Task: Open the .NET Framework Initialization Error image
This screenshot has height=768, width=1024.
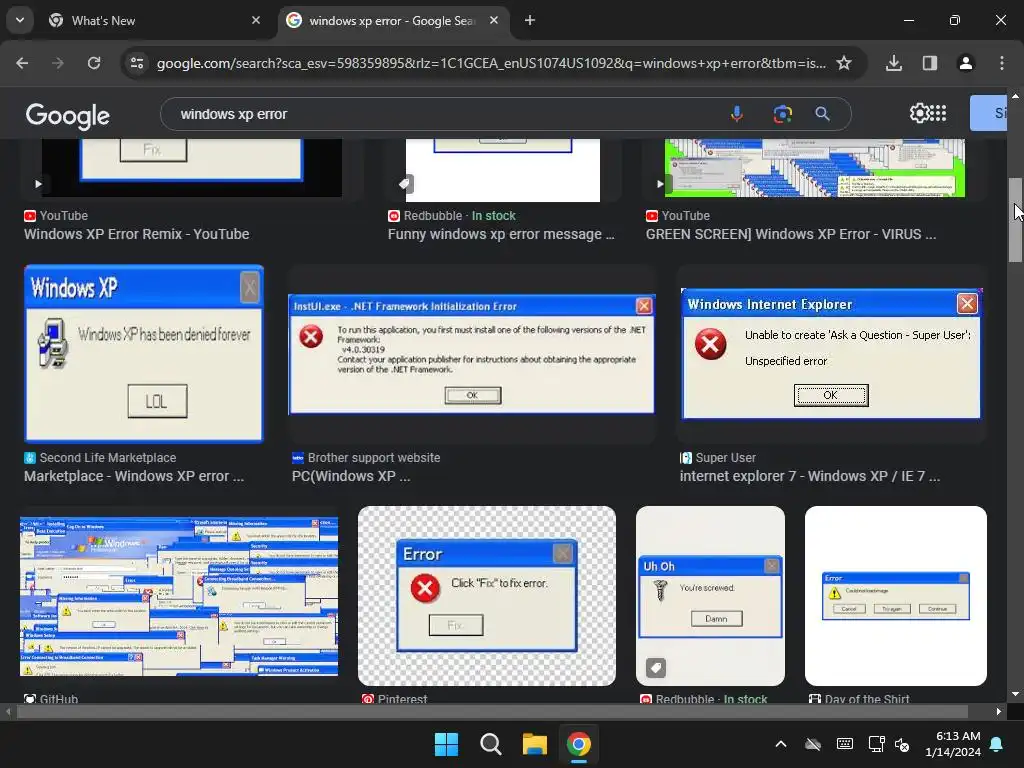Action: (x=472, y=354)
